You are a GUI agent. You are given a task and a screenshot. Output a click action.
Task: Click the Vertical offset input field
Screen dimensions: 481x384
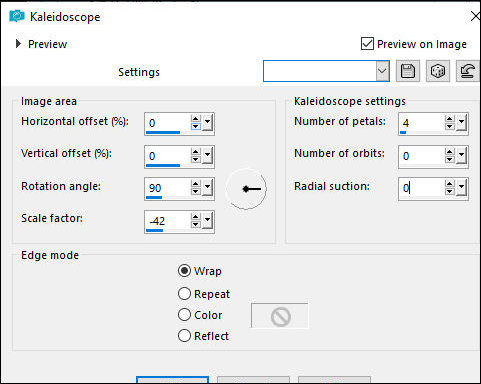pyautogui.click(x=168, y=156)
